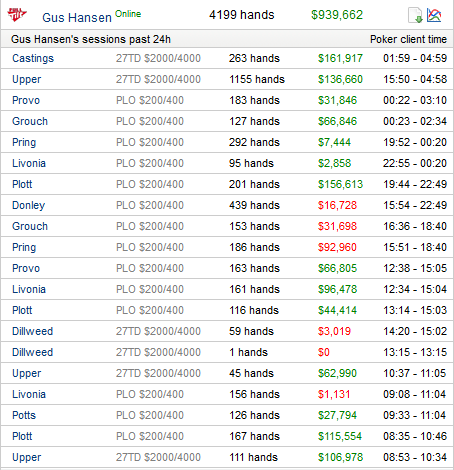The height and width of the screenshot is (470, 454).
Task: Click 27TD $2000/4000 in the Castings row
Action: tap(158, 58)
